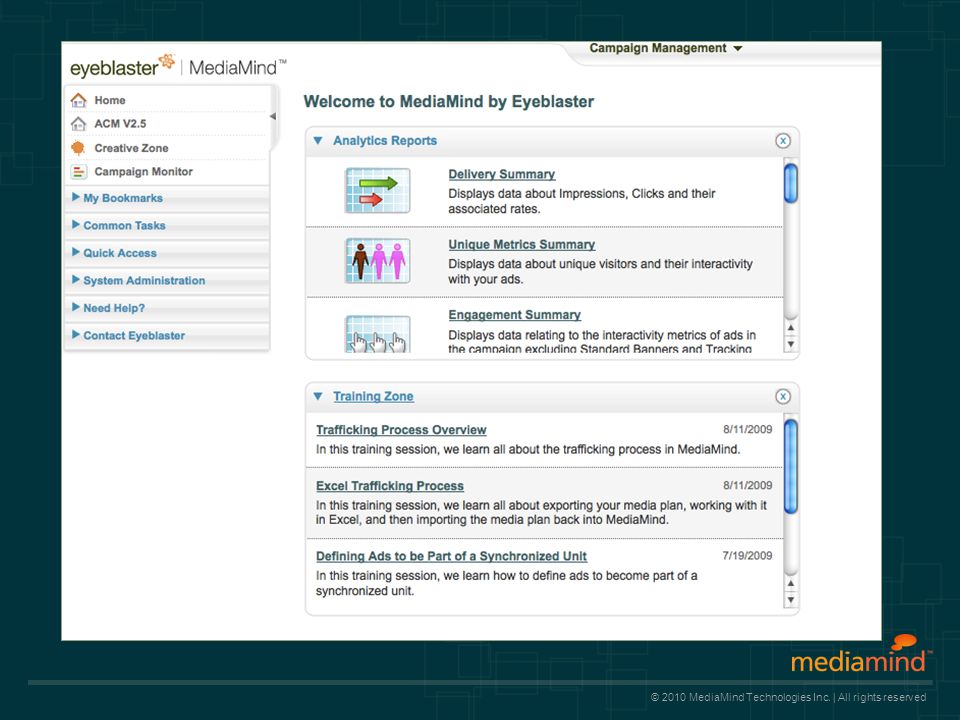Expand Contact Eyeblaster section

click(x=167, y=336)
